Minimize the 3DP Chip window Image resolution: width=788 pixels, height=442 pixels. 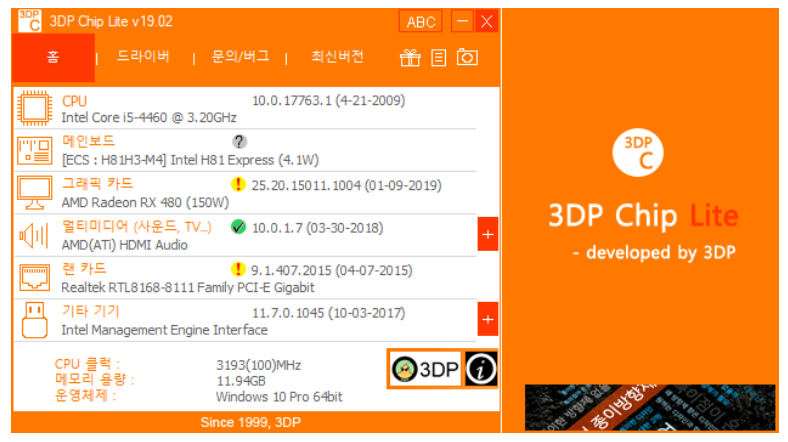(462, 22)
